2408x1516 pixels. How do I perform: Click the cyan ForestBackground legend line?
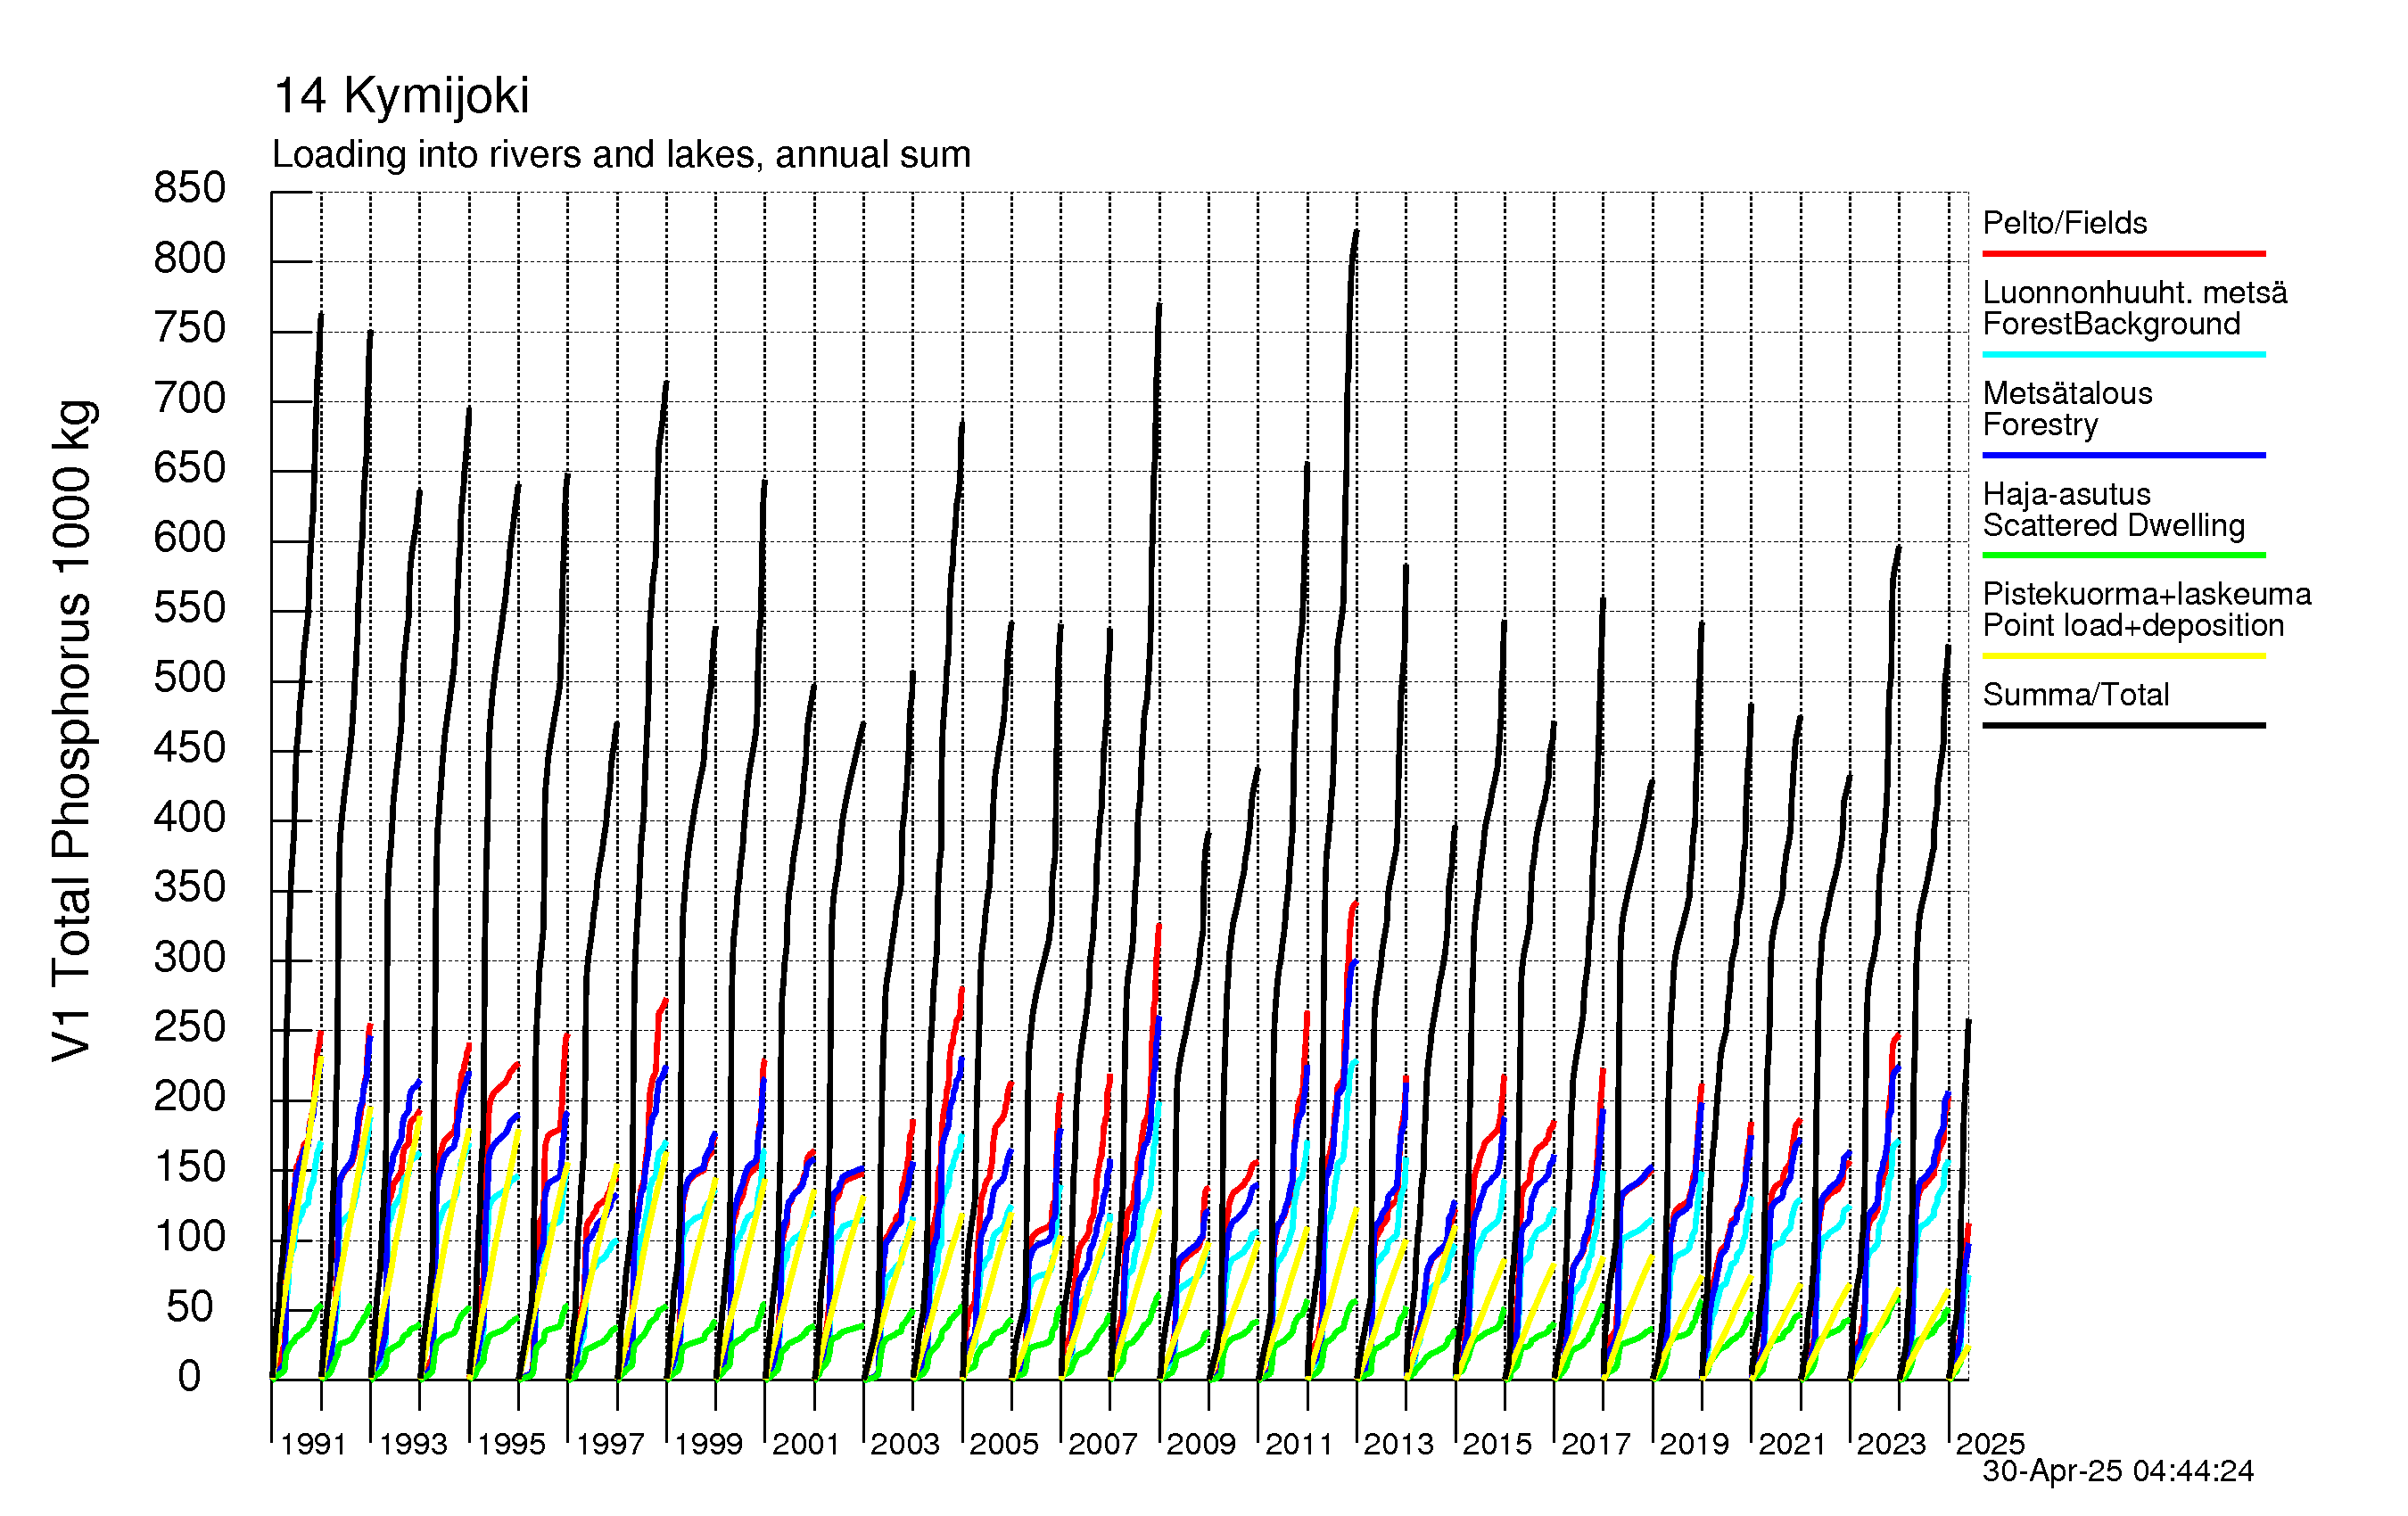(x=2124, y=354)
